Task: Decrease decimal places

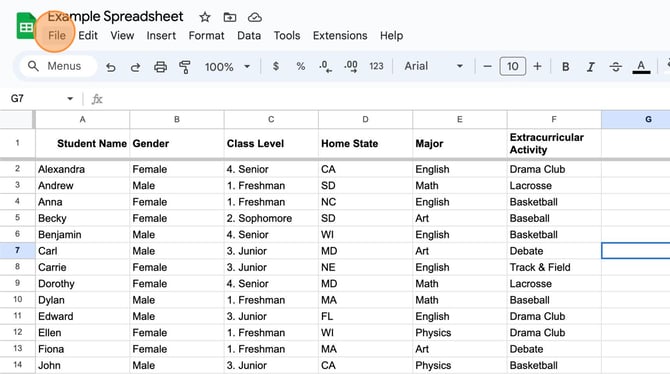Action: point(325,66)
